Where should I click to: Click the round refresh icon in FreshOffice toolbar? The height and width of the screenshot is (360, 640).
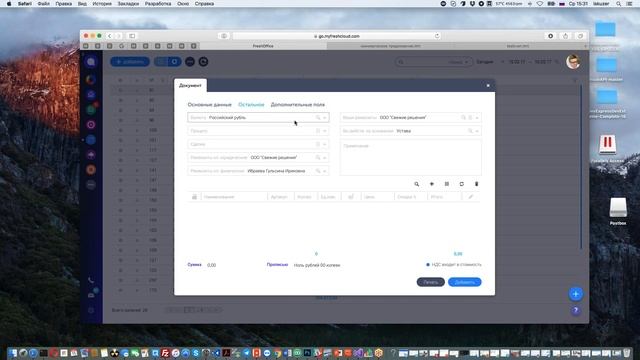(x=203, y=62)
